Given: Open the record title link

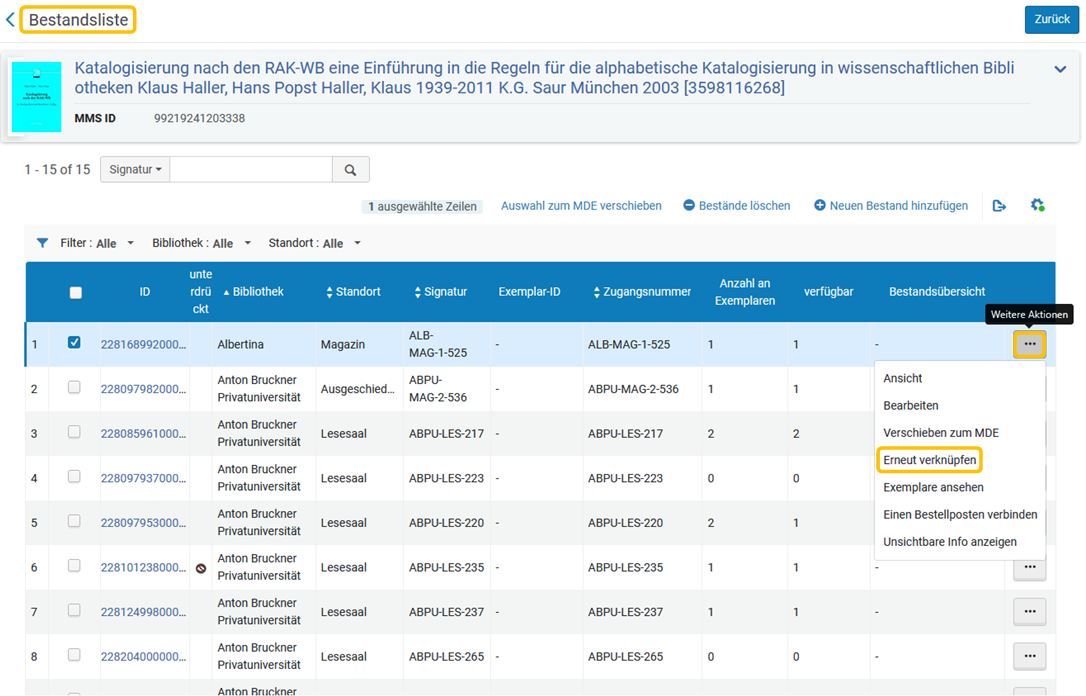Looking at the screenshot, I should (544, 78).
